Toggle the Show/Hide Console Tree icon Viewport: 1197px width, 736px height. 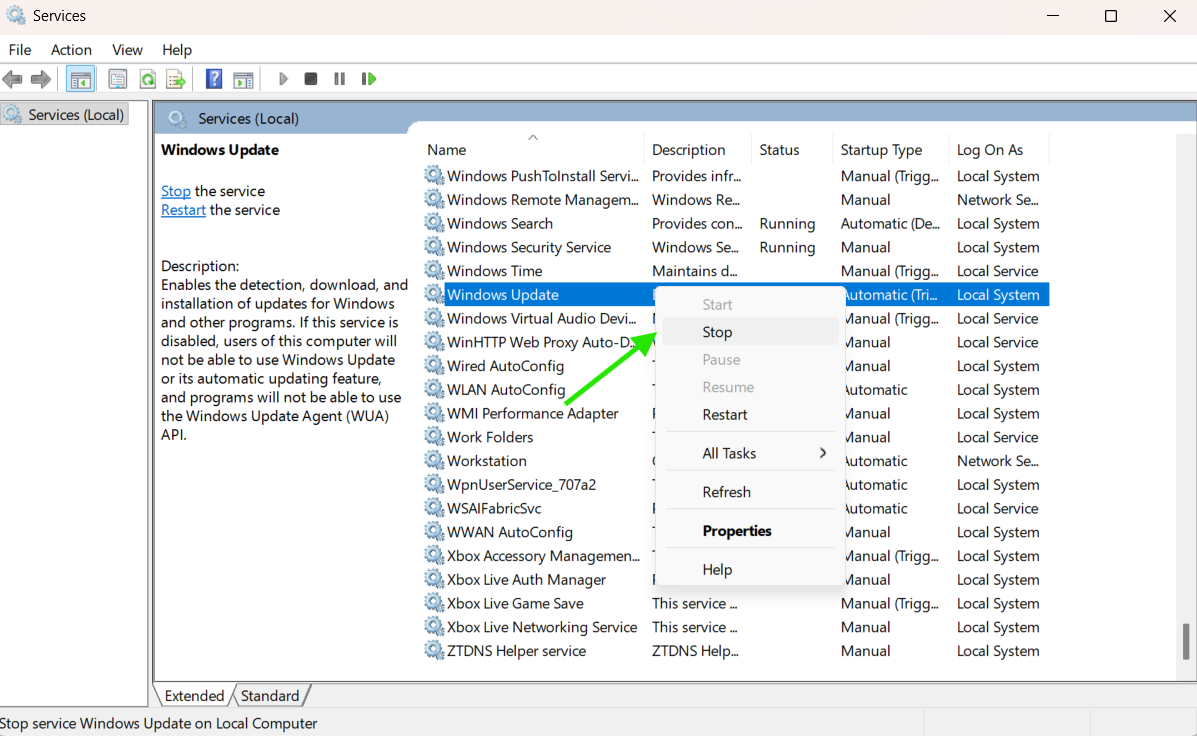80,79
